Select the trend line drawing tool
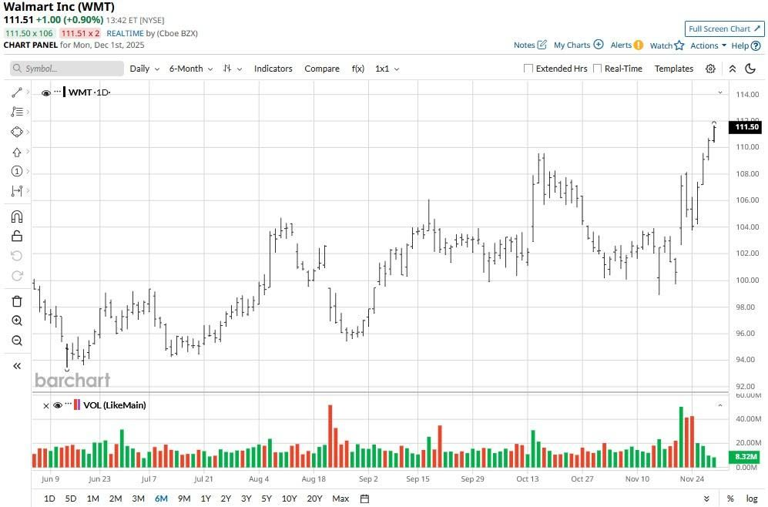The height and width of the screenshot is (507, 768). pos(16,92)
